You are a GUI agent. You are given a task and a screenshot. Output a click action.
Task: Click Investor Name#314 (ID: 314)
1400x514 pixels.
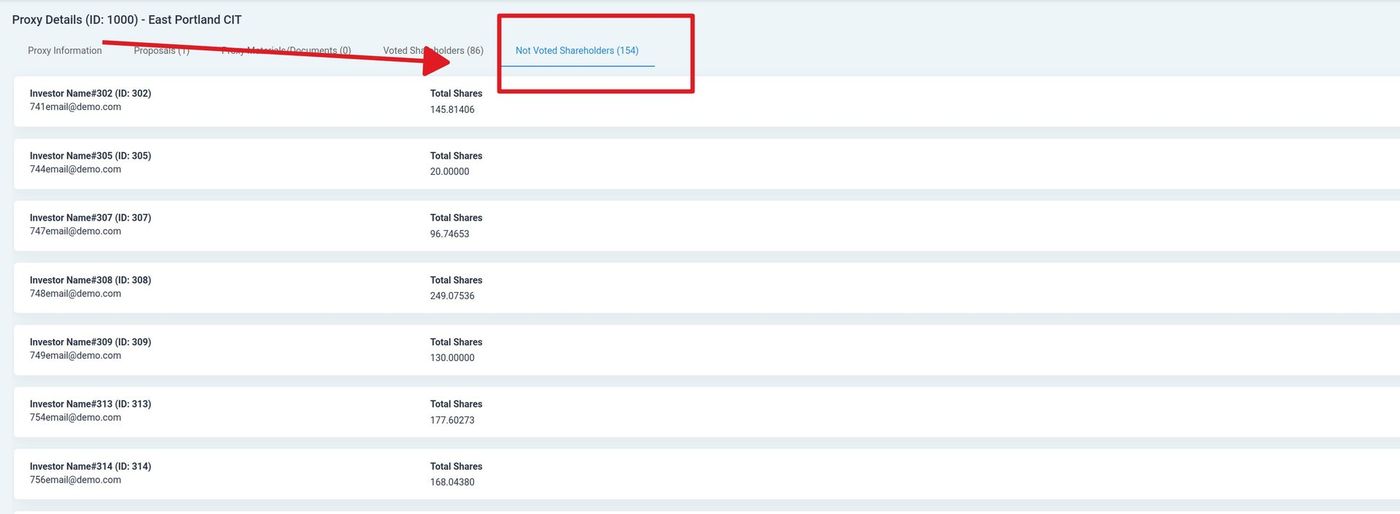point(90,466)
